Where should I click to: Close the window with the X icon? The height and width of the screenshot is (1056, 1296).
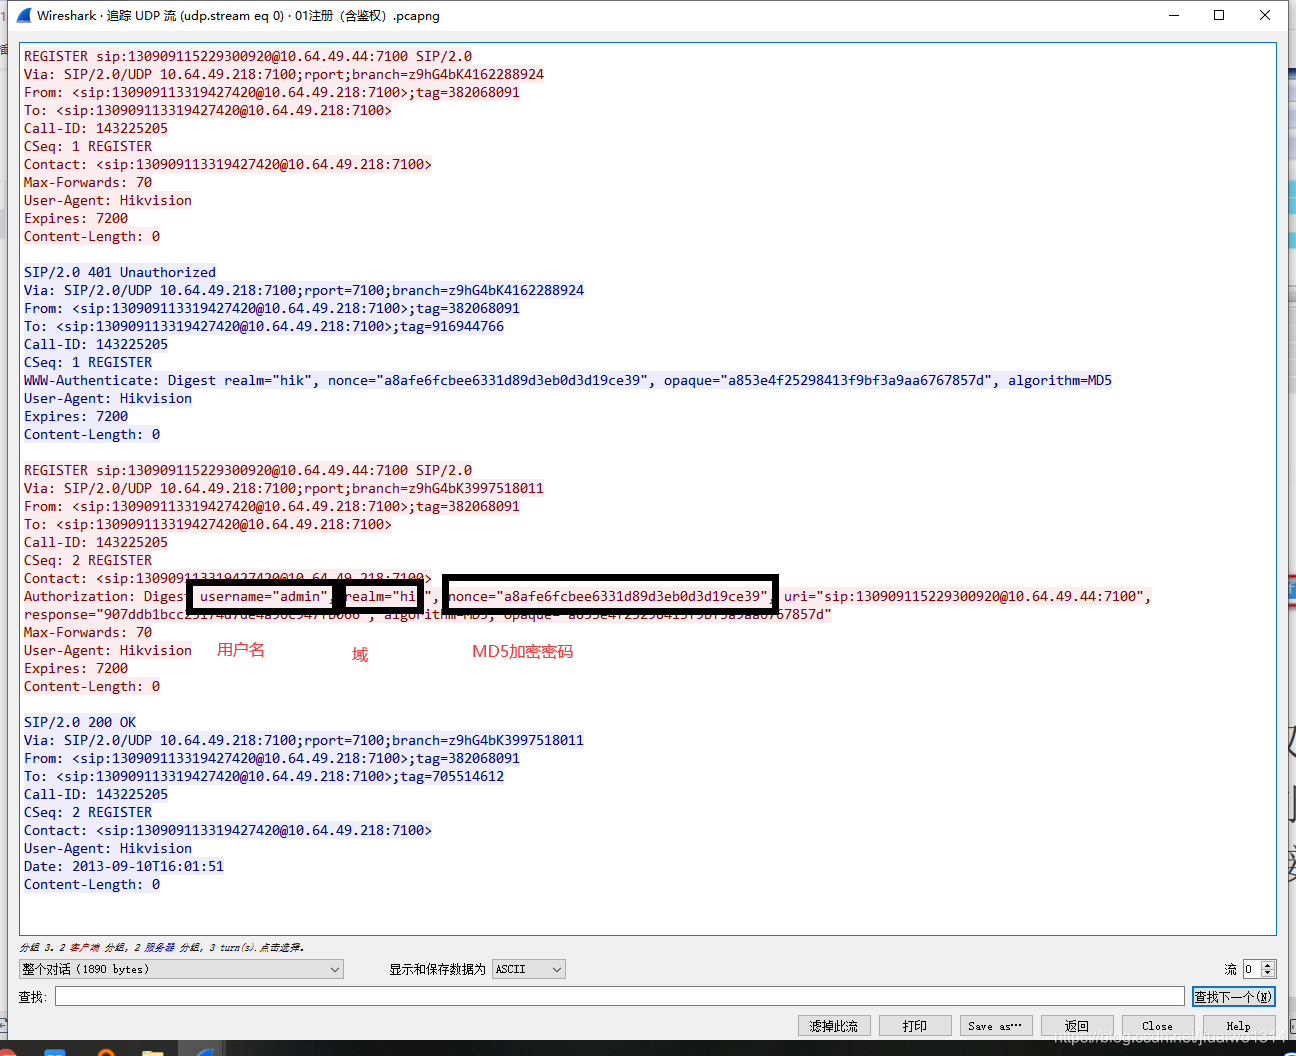click(1265, 15)
